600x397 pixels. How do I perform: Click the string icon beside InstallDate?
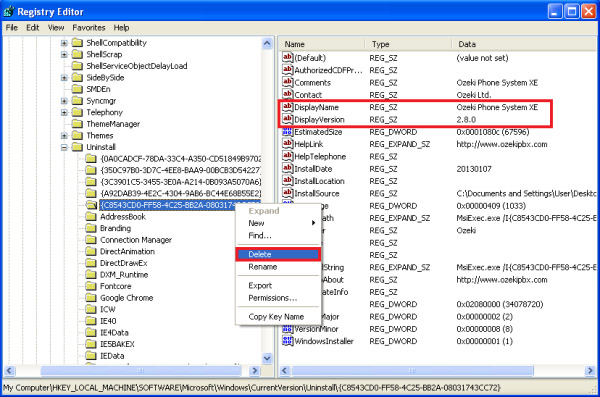288,168
